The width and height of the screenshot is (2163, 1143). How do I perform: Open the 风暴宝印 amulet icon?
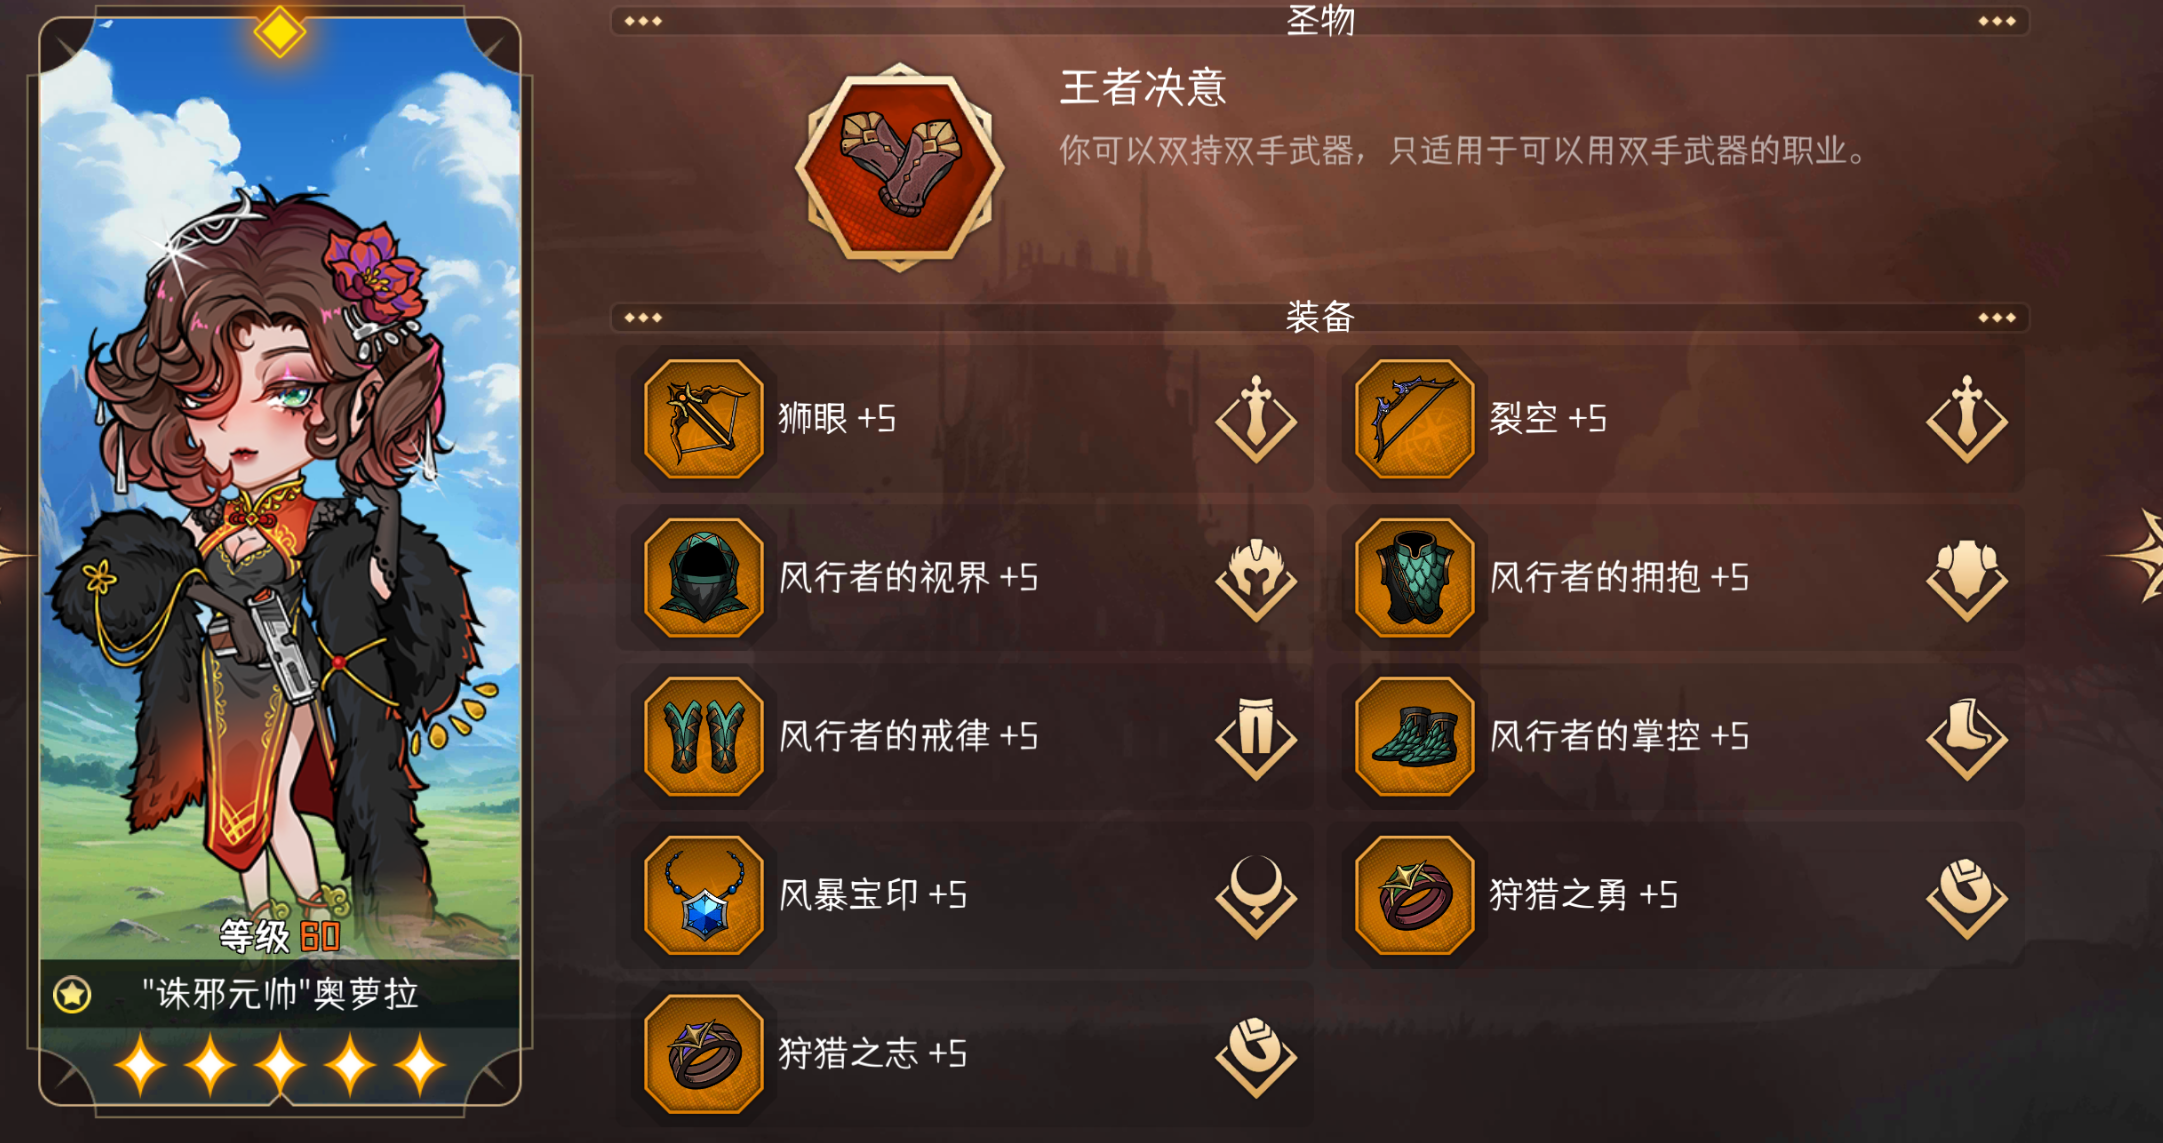(x=703, y=895)
